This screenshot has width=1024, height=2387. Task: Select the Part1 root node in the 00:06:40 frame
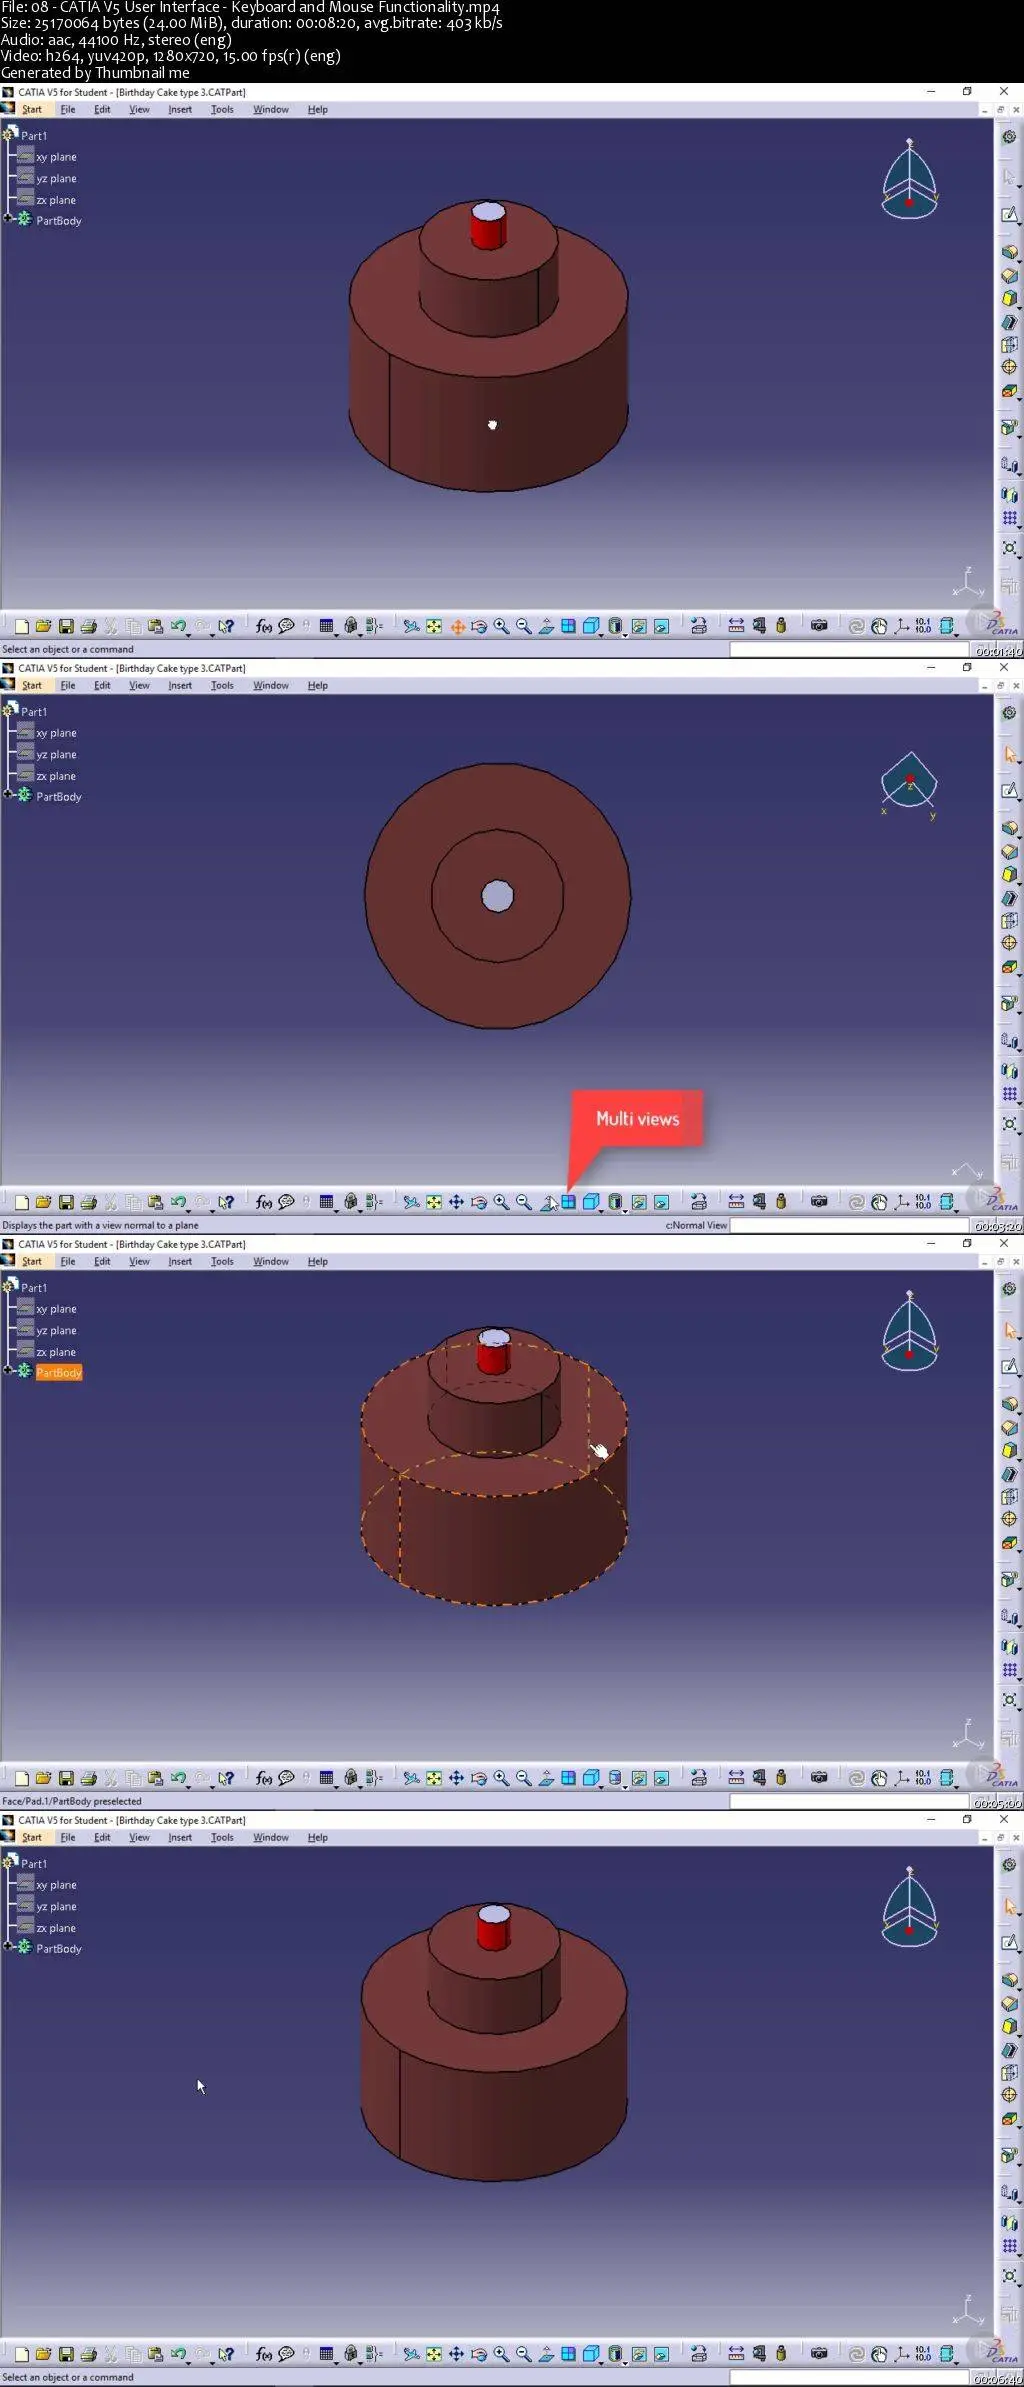(34, 1864)
